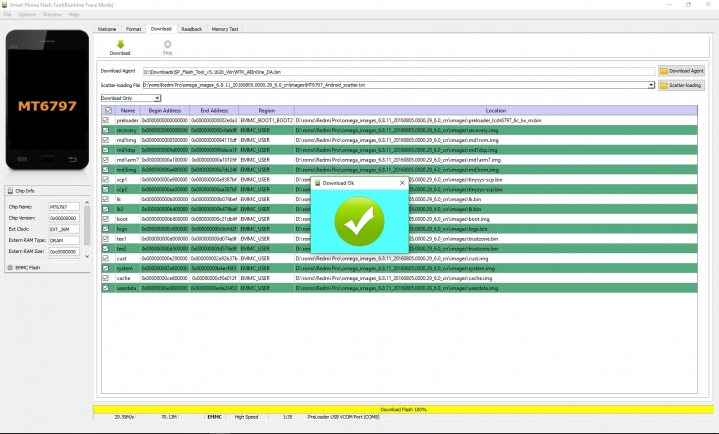Click the Scatter-loading folder button

tap(681, 85)
